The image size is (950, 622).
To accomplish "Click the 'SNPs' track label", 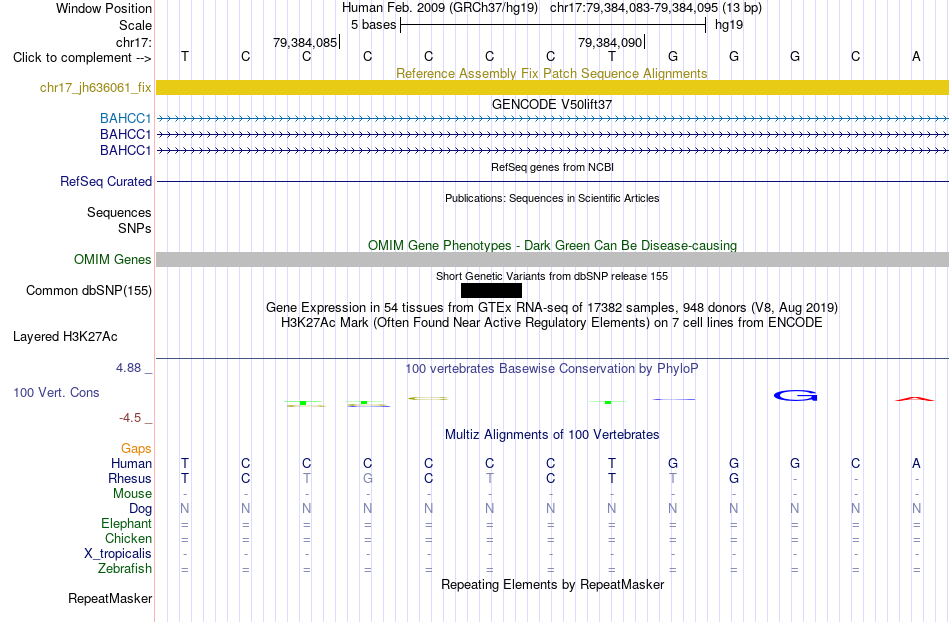I will (135, 228).
